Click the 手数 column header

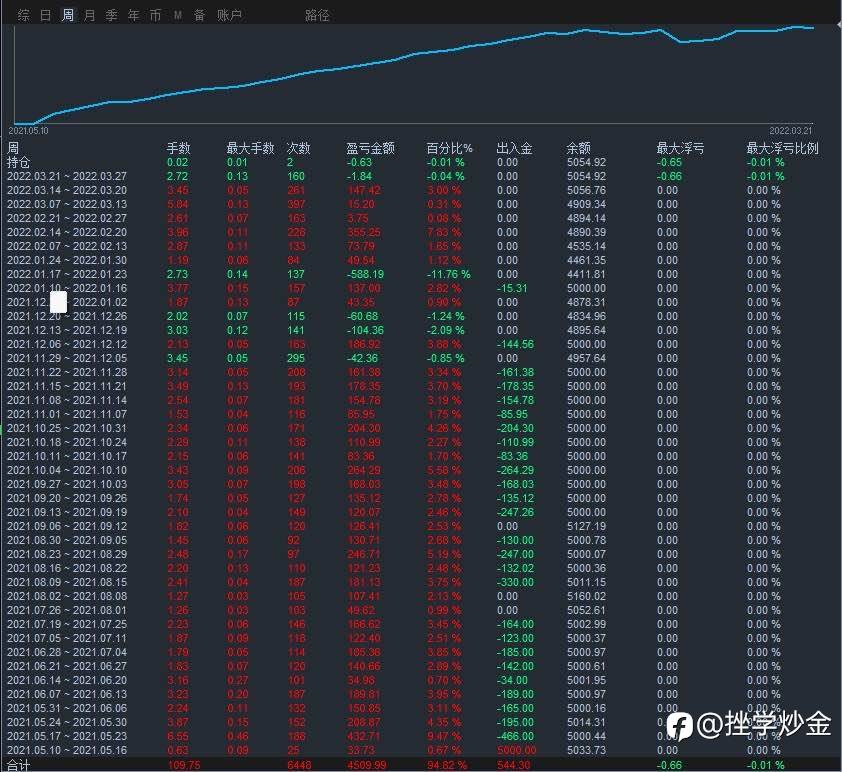point(177,148)
